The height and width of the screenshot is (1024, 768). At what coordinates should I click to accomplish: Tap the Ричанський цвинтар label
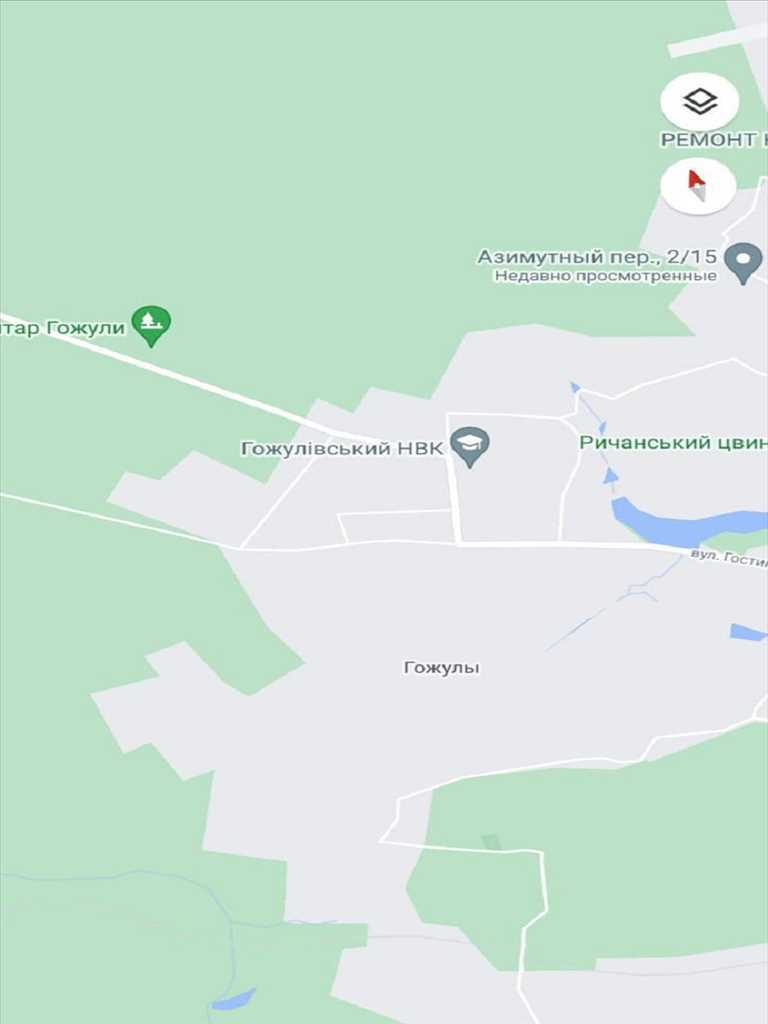click(673, 442)
